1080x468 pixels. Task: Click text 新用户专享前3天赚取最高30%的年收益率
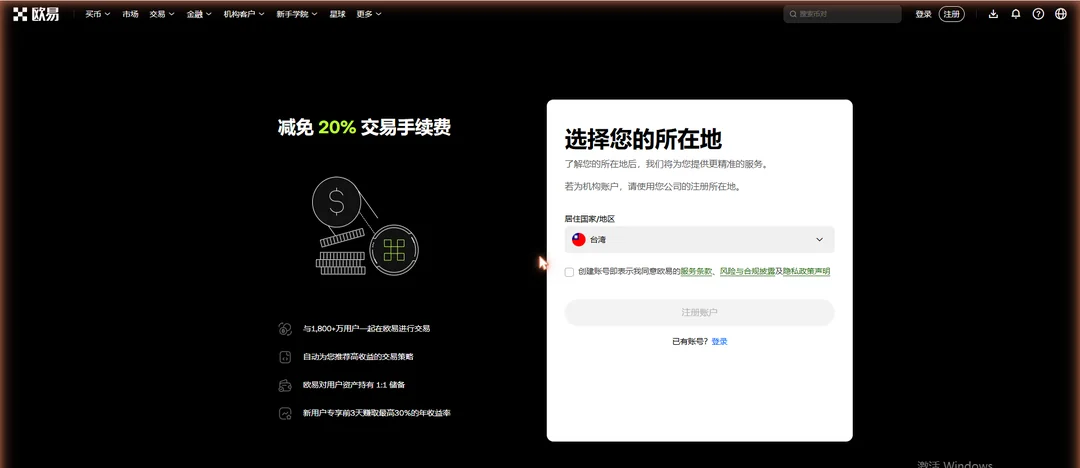[x=377, y=413]
